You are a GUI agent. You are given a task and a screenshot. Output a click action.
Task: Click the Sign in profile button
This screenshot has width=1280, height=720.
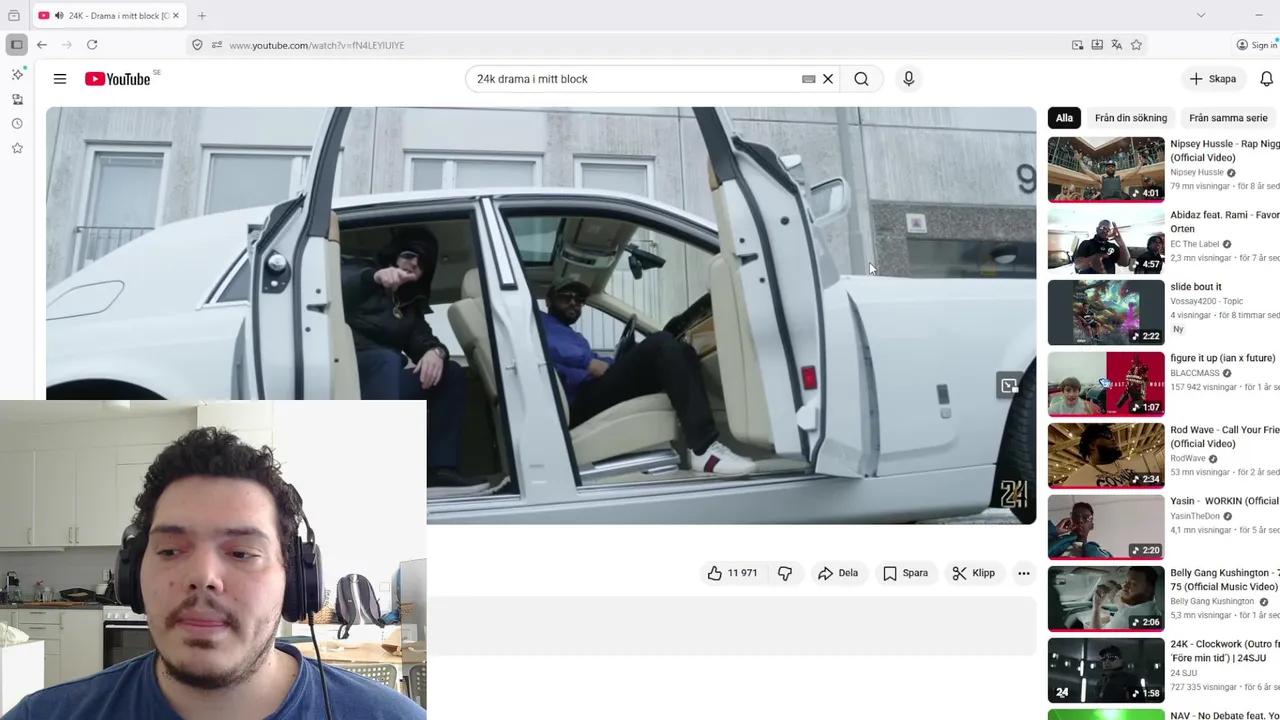pyautogui.click(x=1257, y=45)
